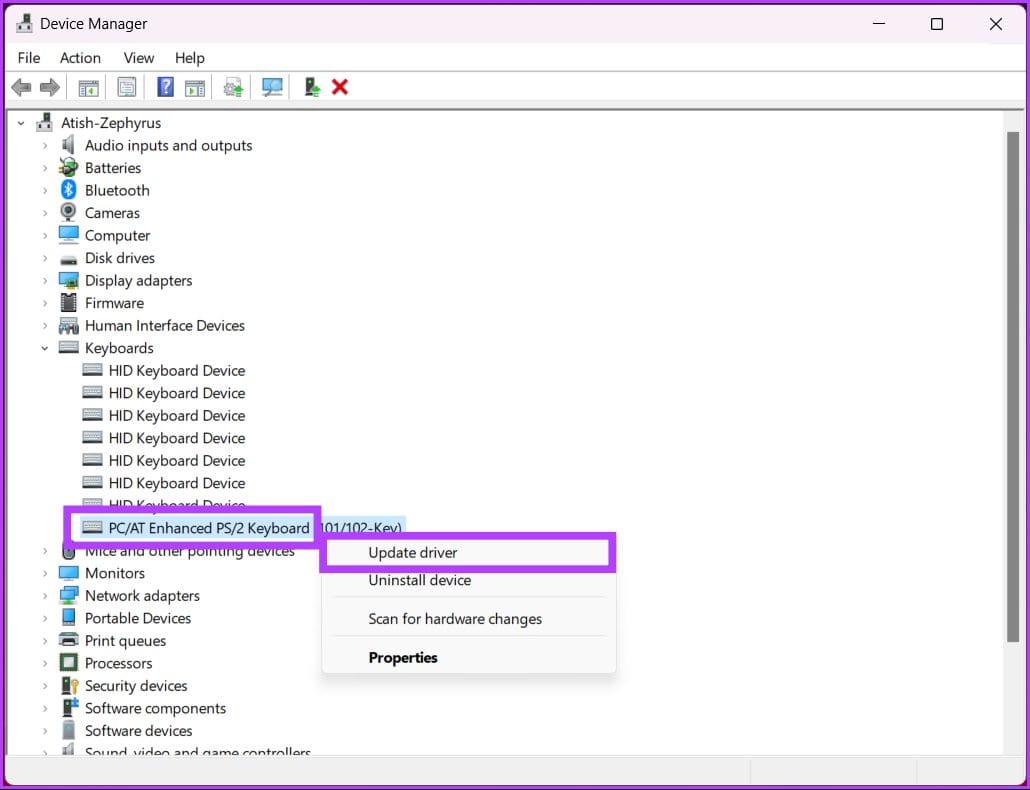Open the Properties toolbar icon
Image resolution: width=1030 pixels, height=790 pixels.
point(126,87)
